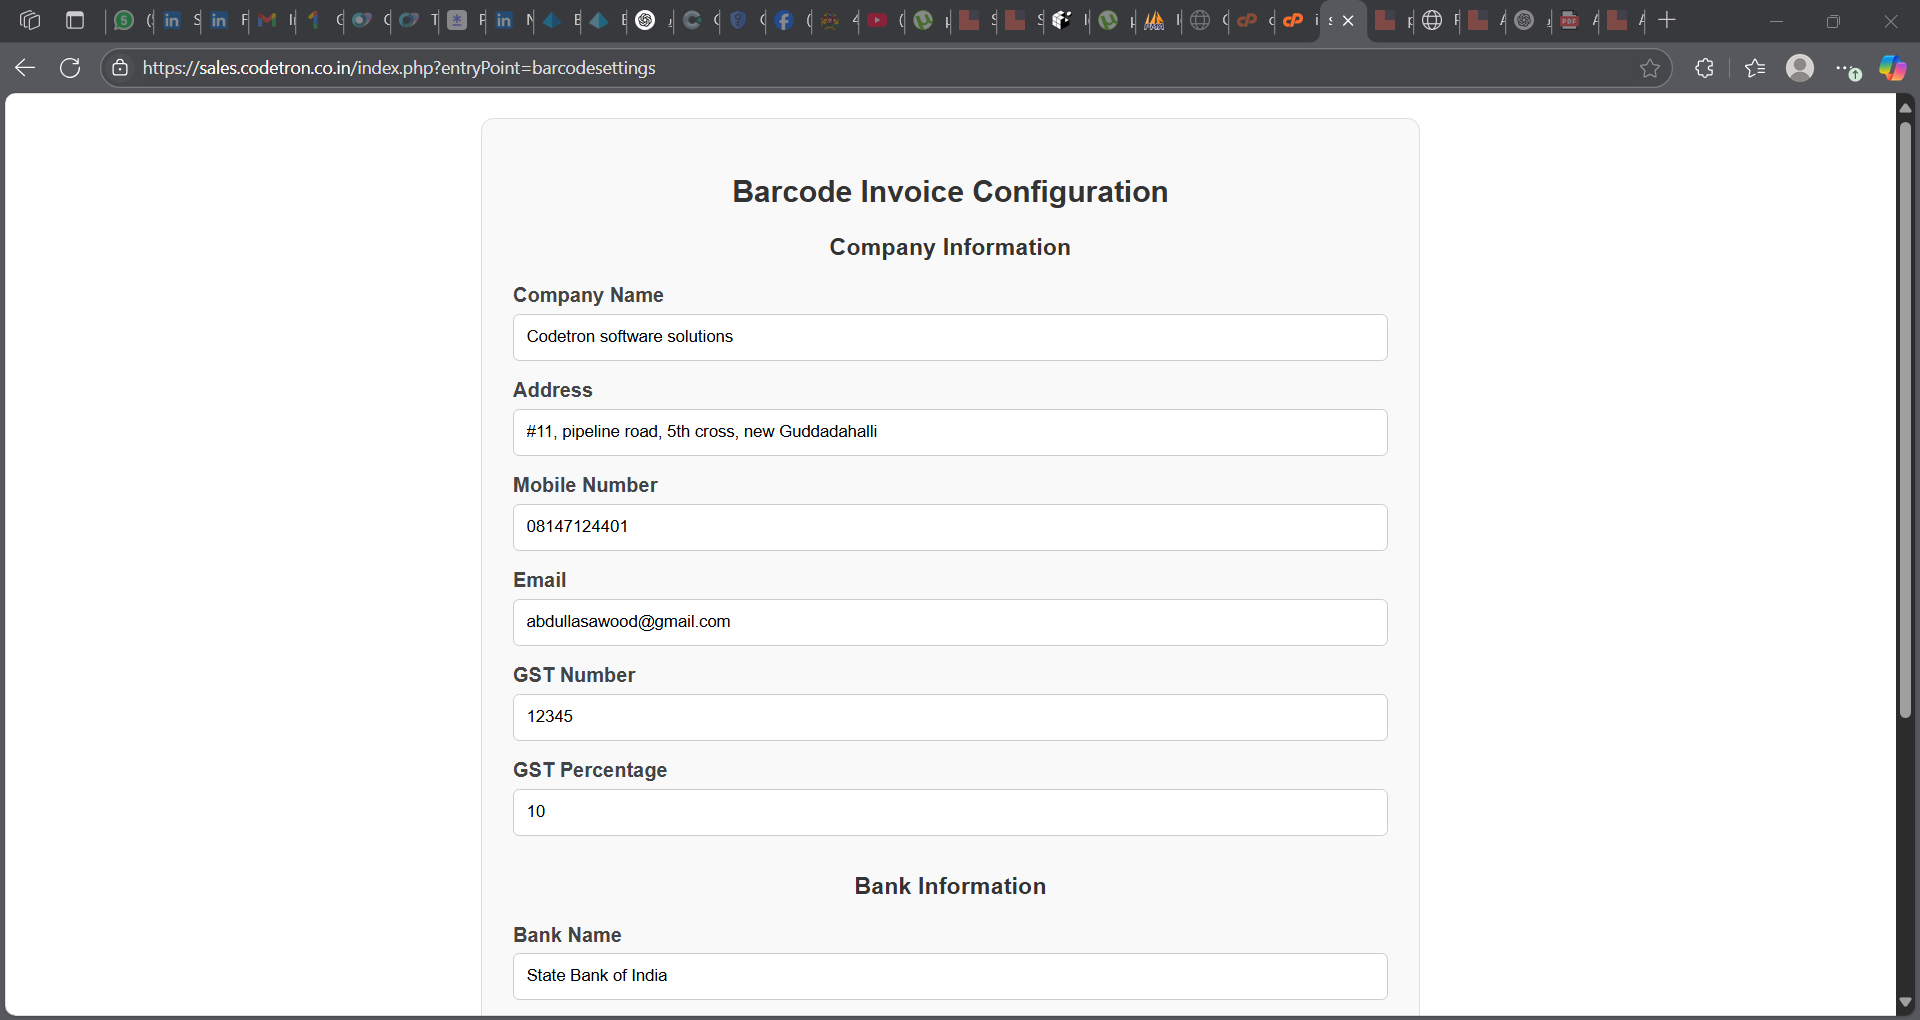Click the page scrollbar up arrow
Screen dimensions: 1920x1020
[x=1905, y=107]
